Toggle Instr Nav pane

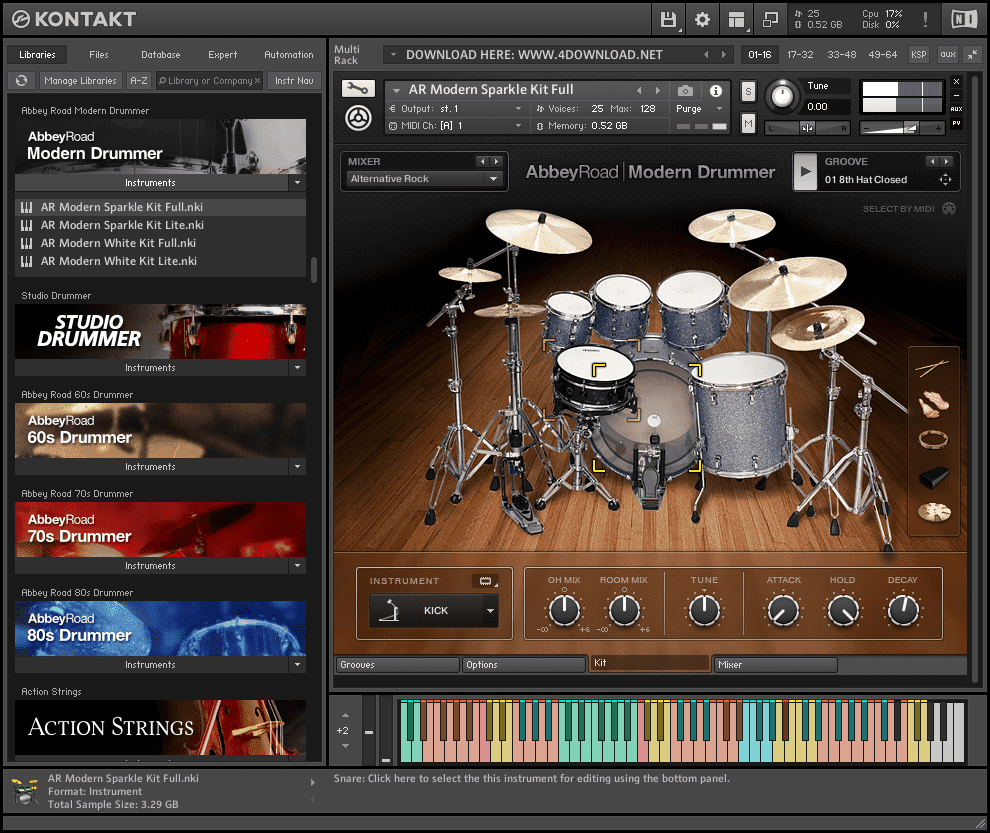tap(294, 81)
